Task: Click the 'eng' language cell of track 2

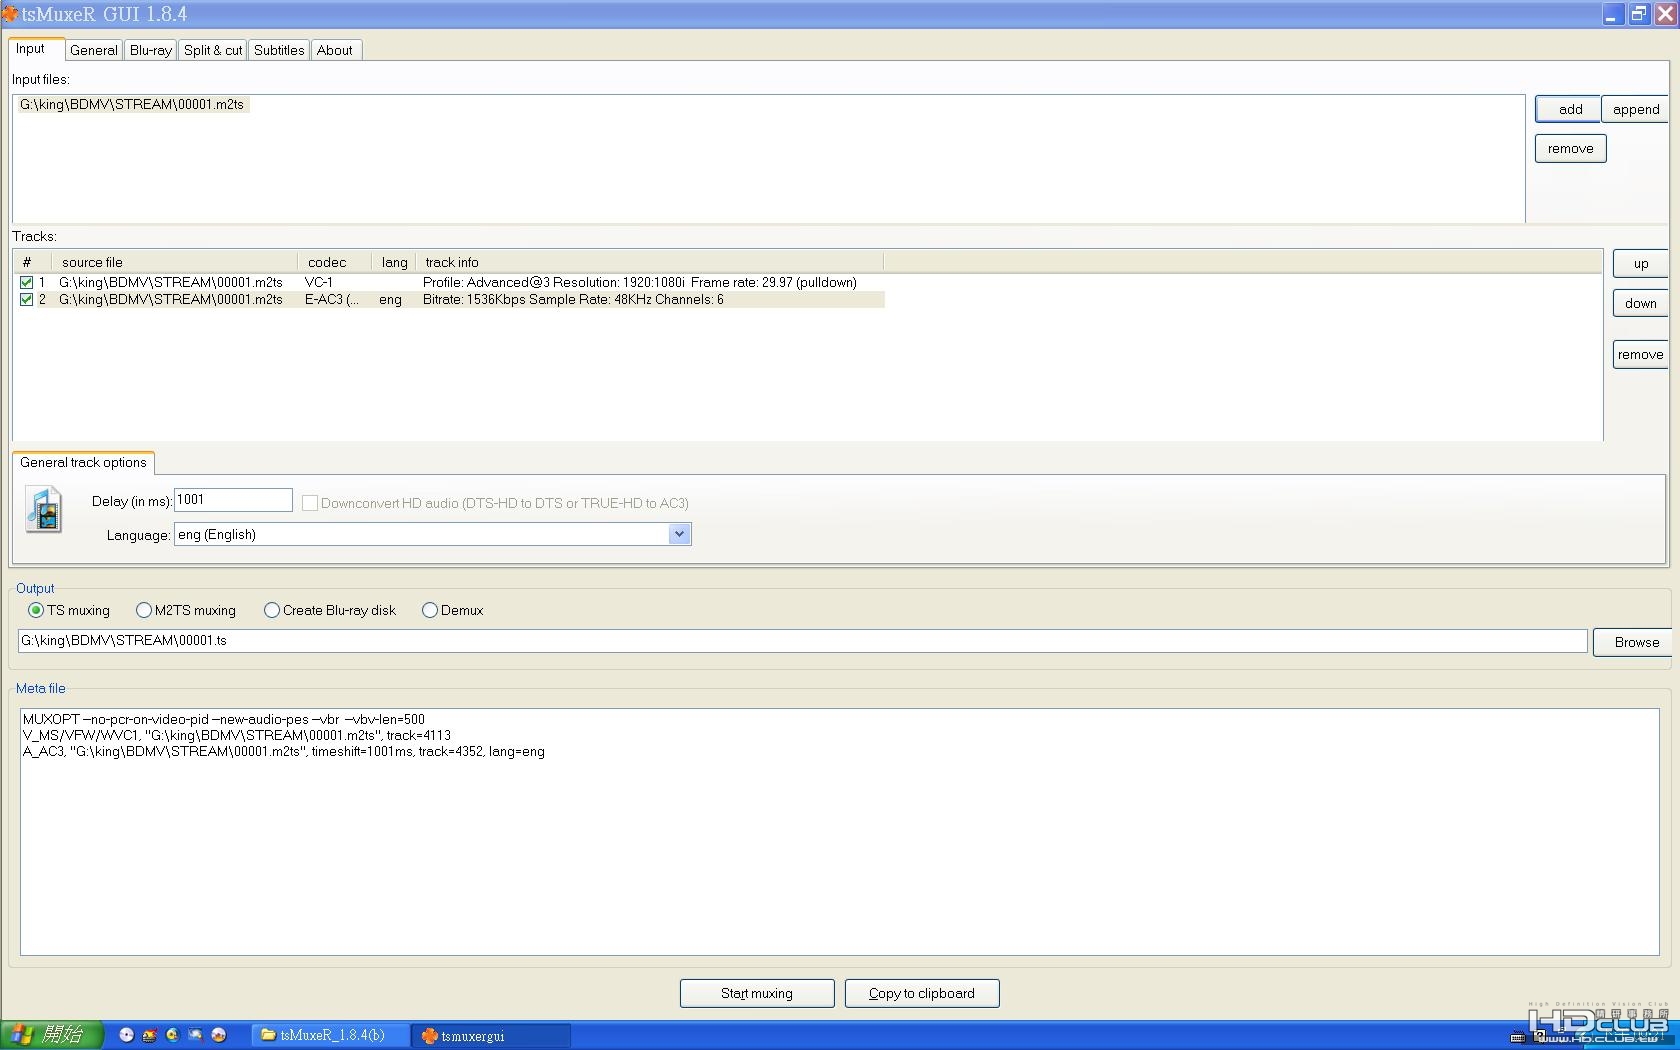Action: click(x=390, y=299)
